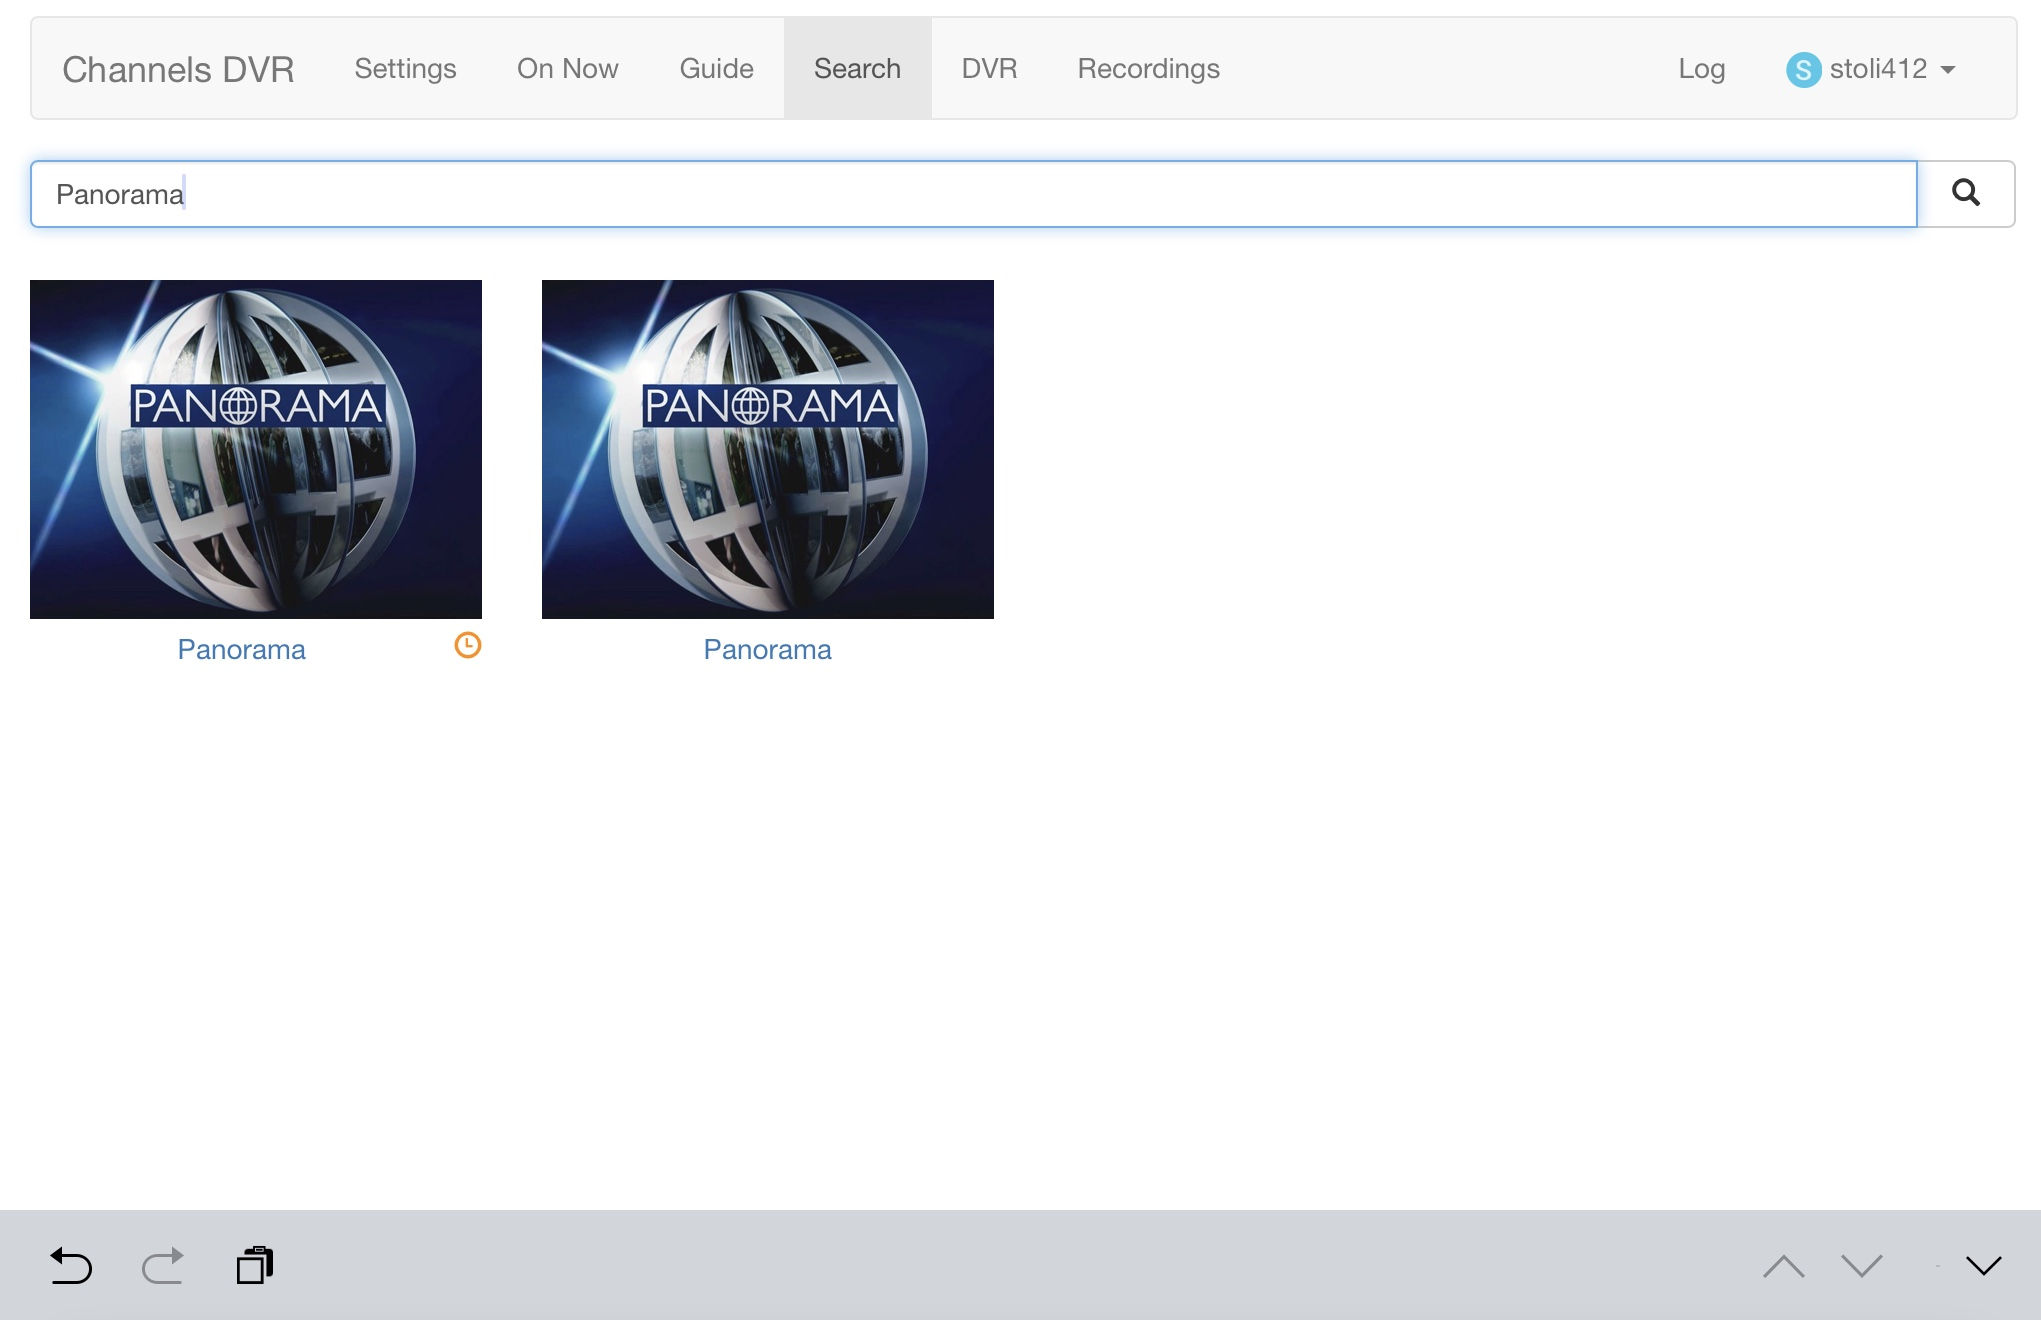The image size is (2041, 1320).
Task: Open the Log page
Action: [1701, 69]
